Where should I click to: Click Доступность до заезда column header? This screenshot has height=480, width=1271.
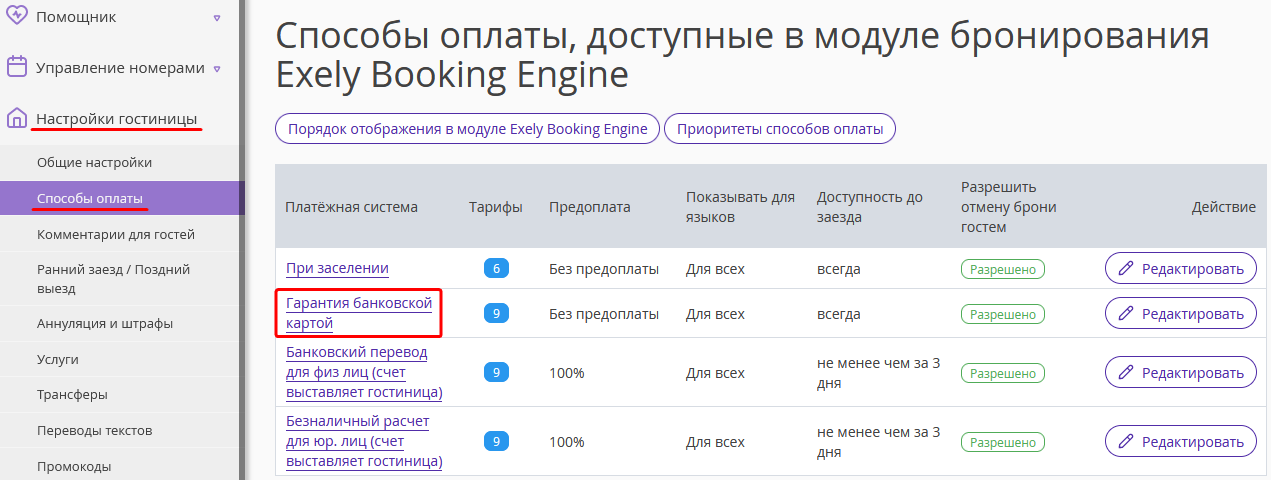[x=869, y=207]
